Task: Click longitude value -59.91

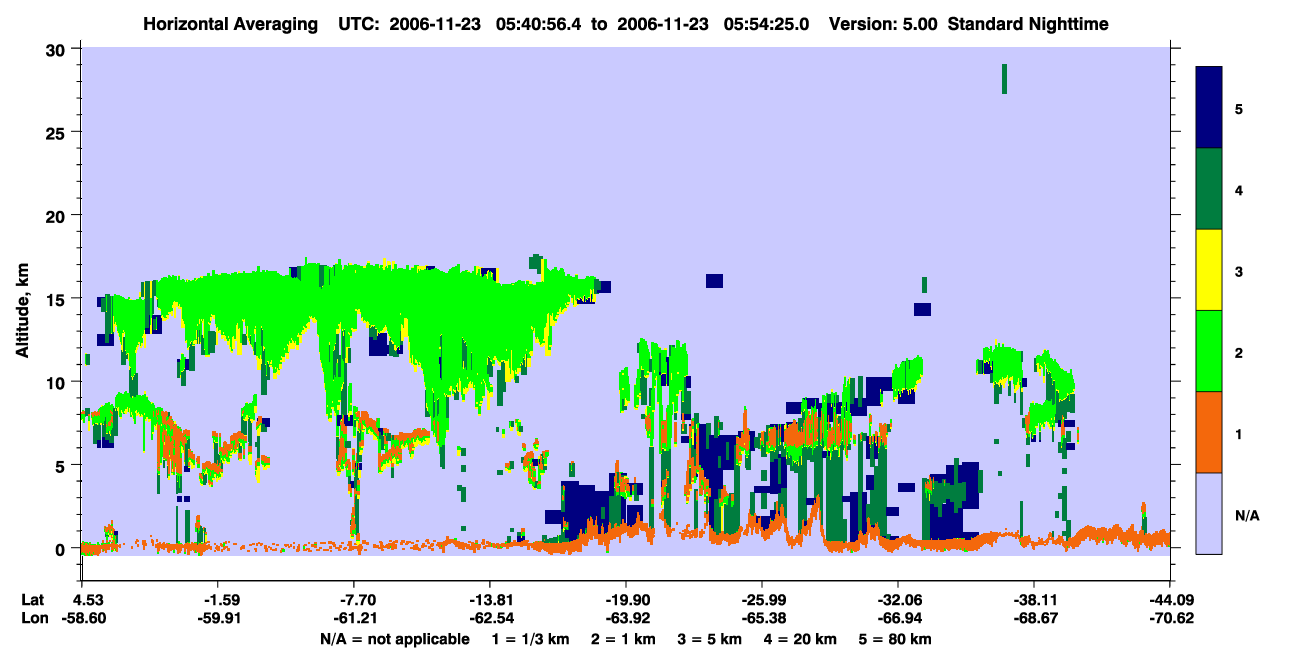Action: click(218, 618)
